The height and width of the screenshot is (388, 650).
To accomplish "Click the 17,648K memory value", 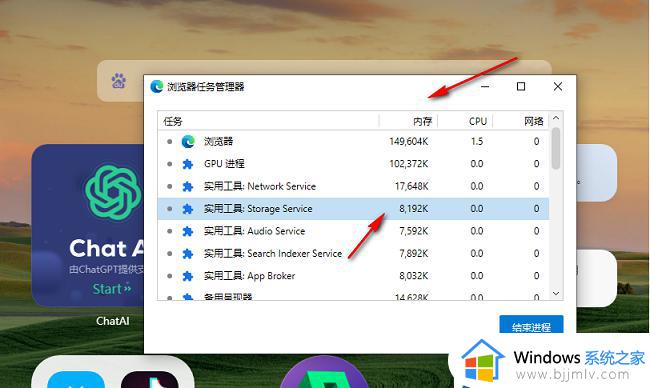I will [411, 187].
